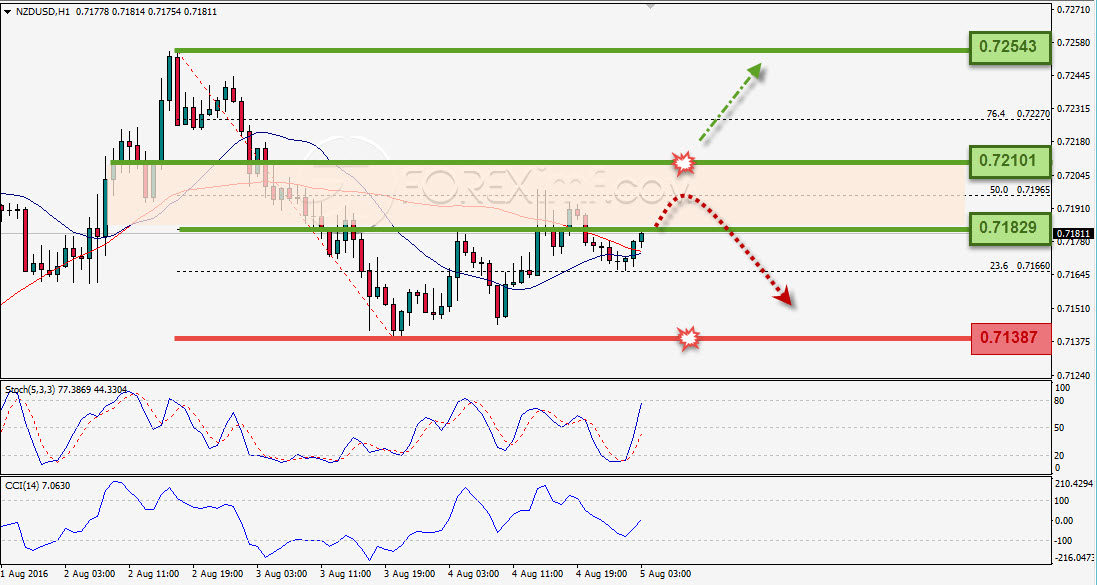Click the current price tag 0.71811
The image size is (1097, 585).
[x=1074, y=233]
